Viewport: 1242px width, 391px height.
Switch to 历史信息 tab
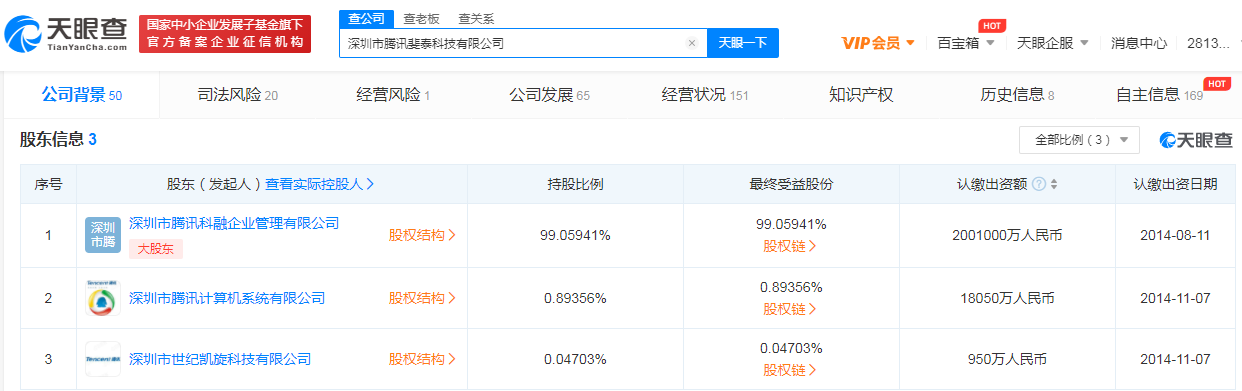[1017, 95]
